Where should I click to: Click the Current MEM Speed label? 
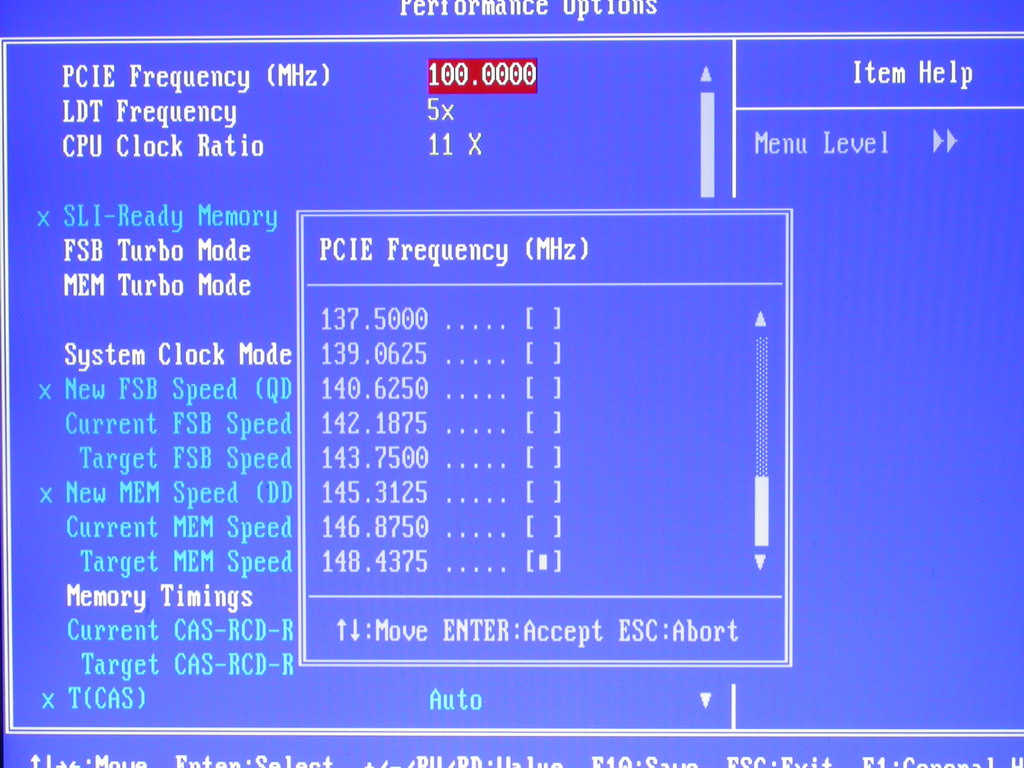click(179, 528)
